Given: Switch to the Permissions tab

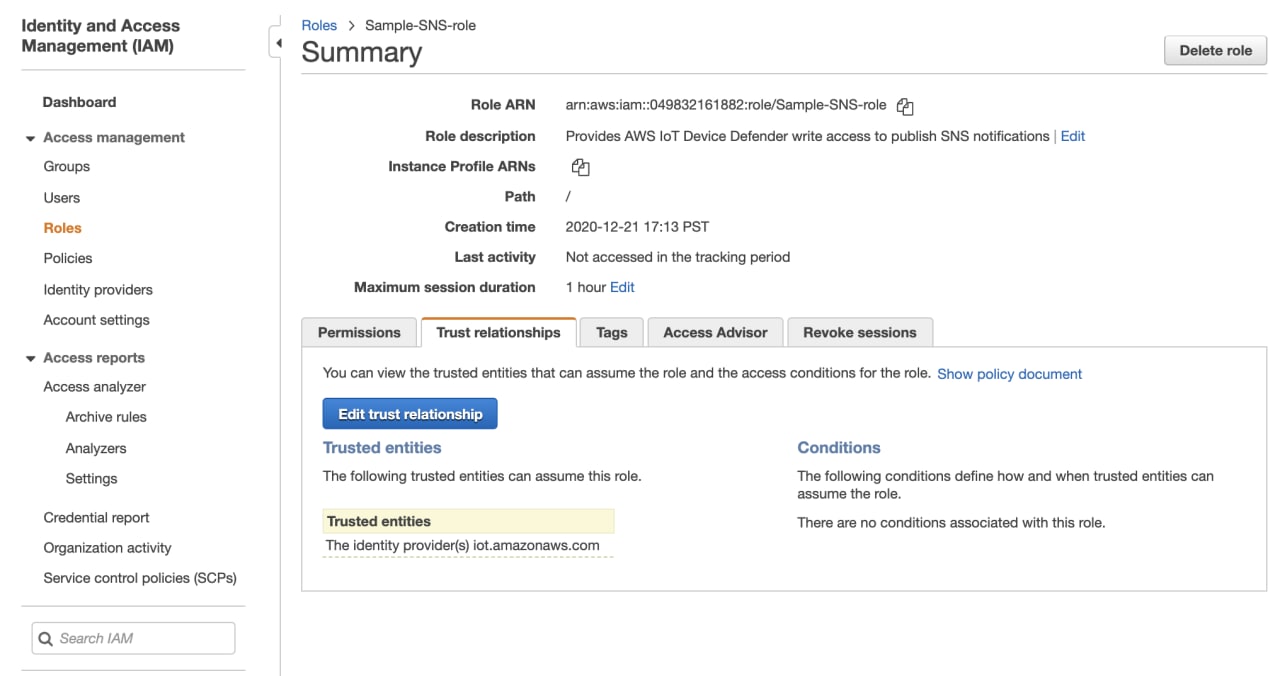Looking at the screenshot, I should coord(358,332).
